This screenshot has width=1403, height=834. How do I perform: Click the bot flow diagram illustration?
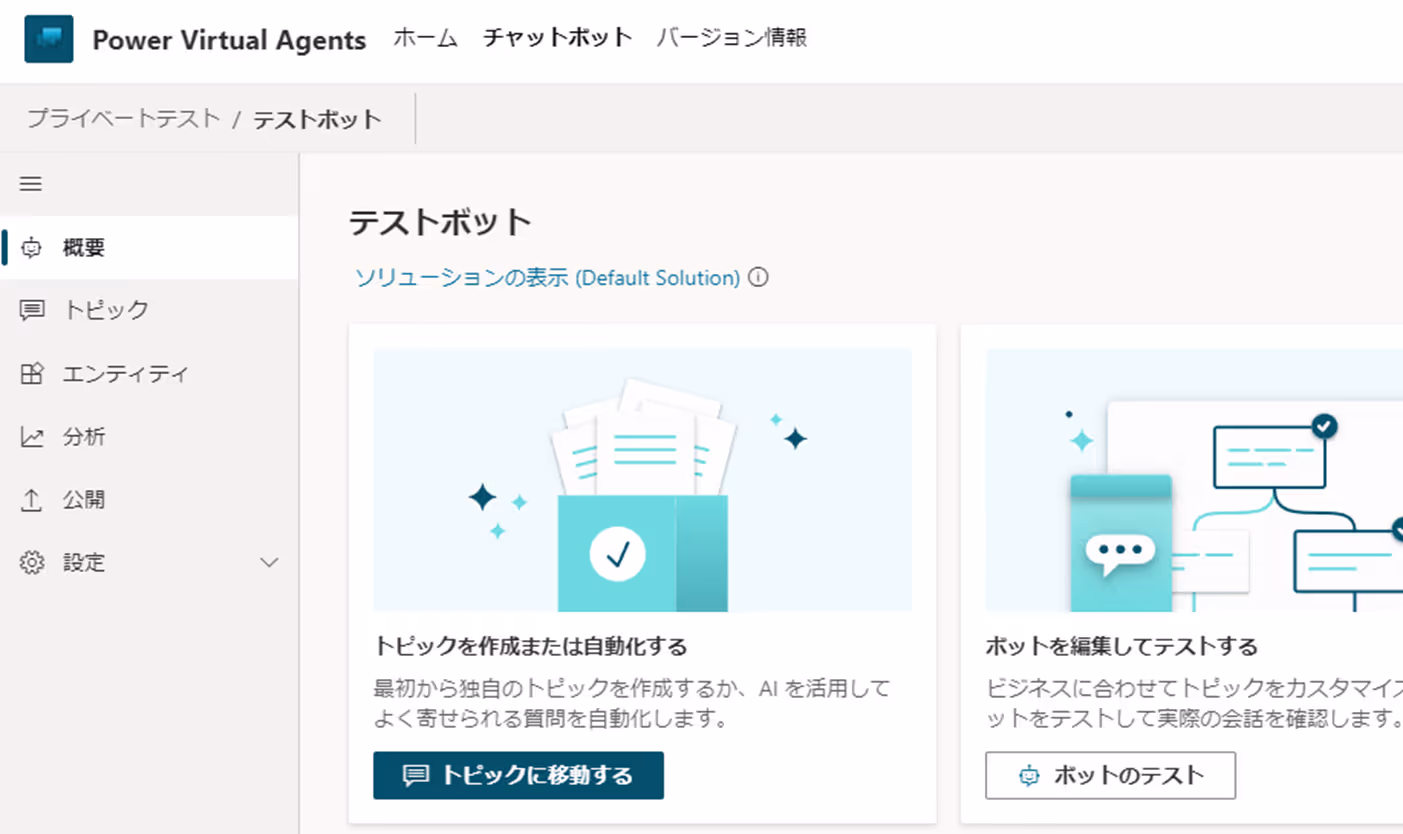(1194, 480)
